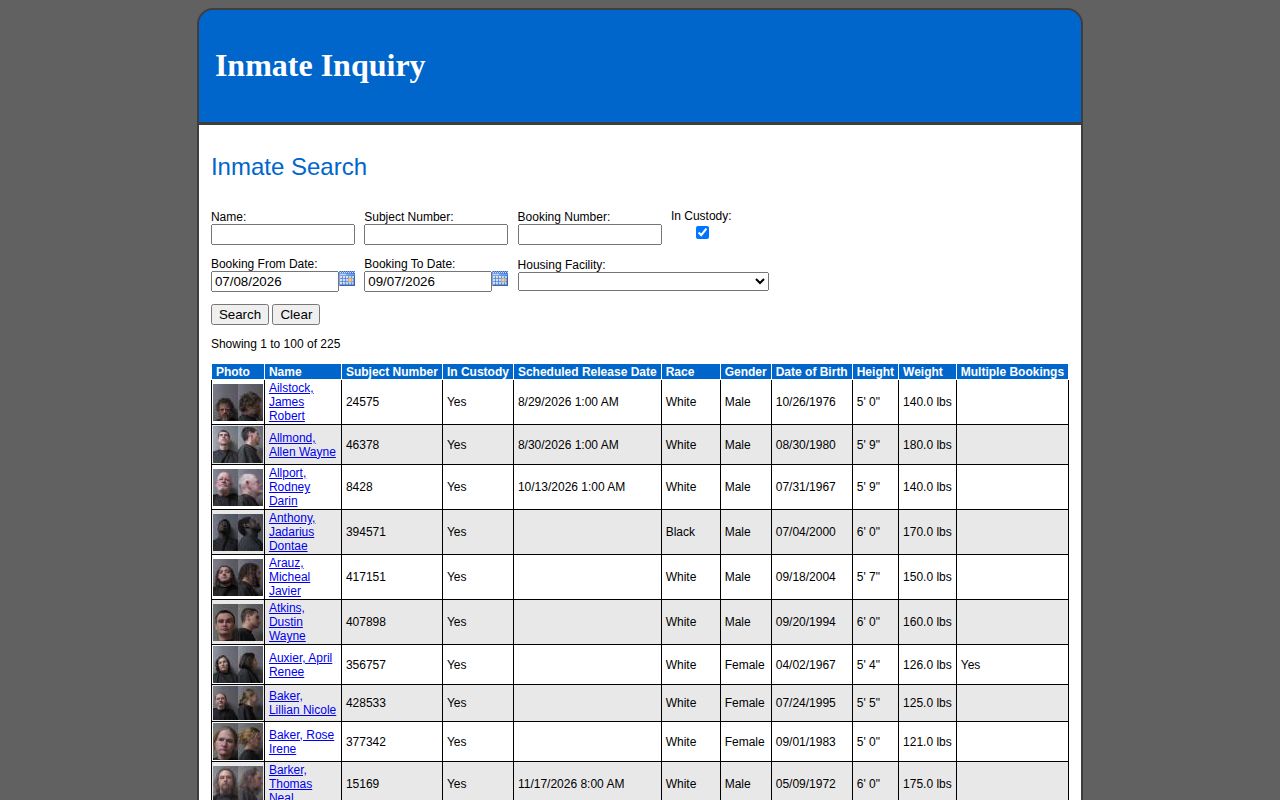Click the Booking From Date field
This screenshot has width=1280, height=800.
pos(275,282)
